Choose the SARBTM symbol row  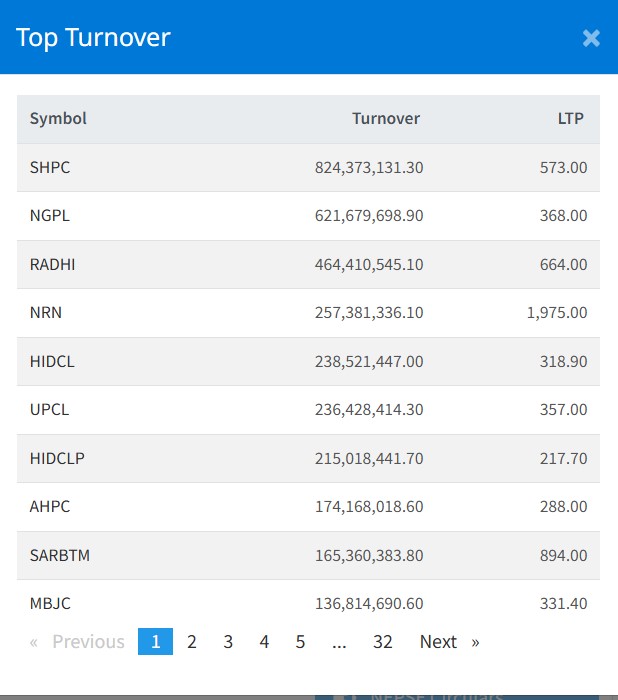(x=60, y=555)
